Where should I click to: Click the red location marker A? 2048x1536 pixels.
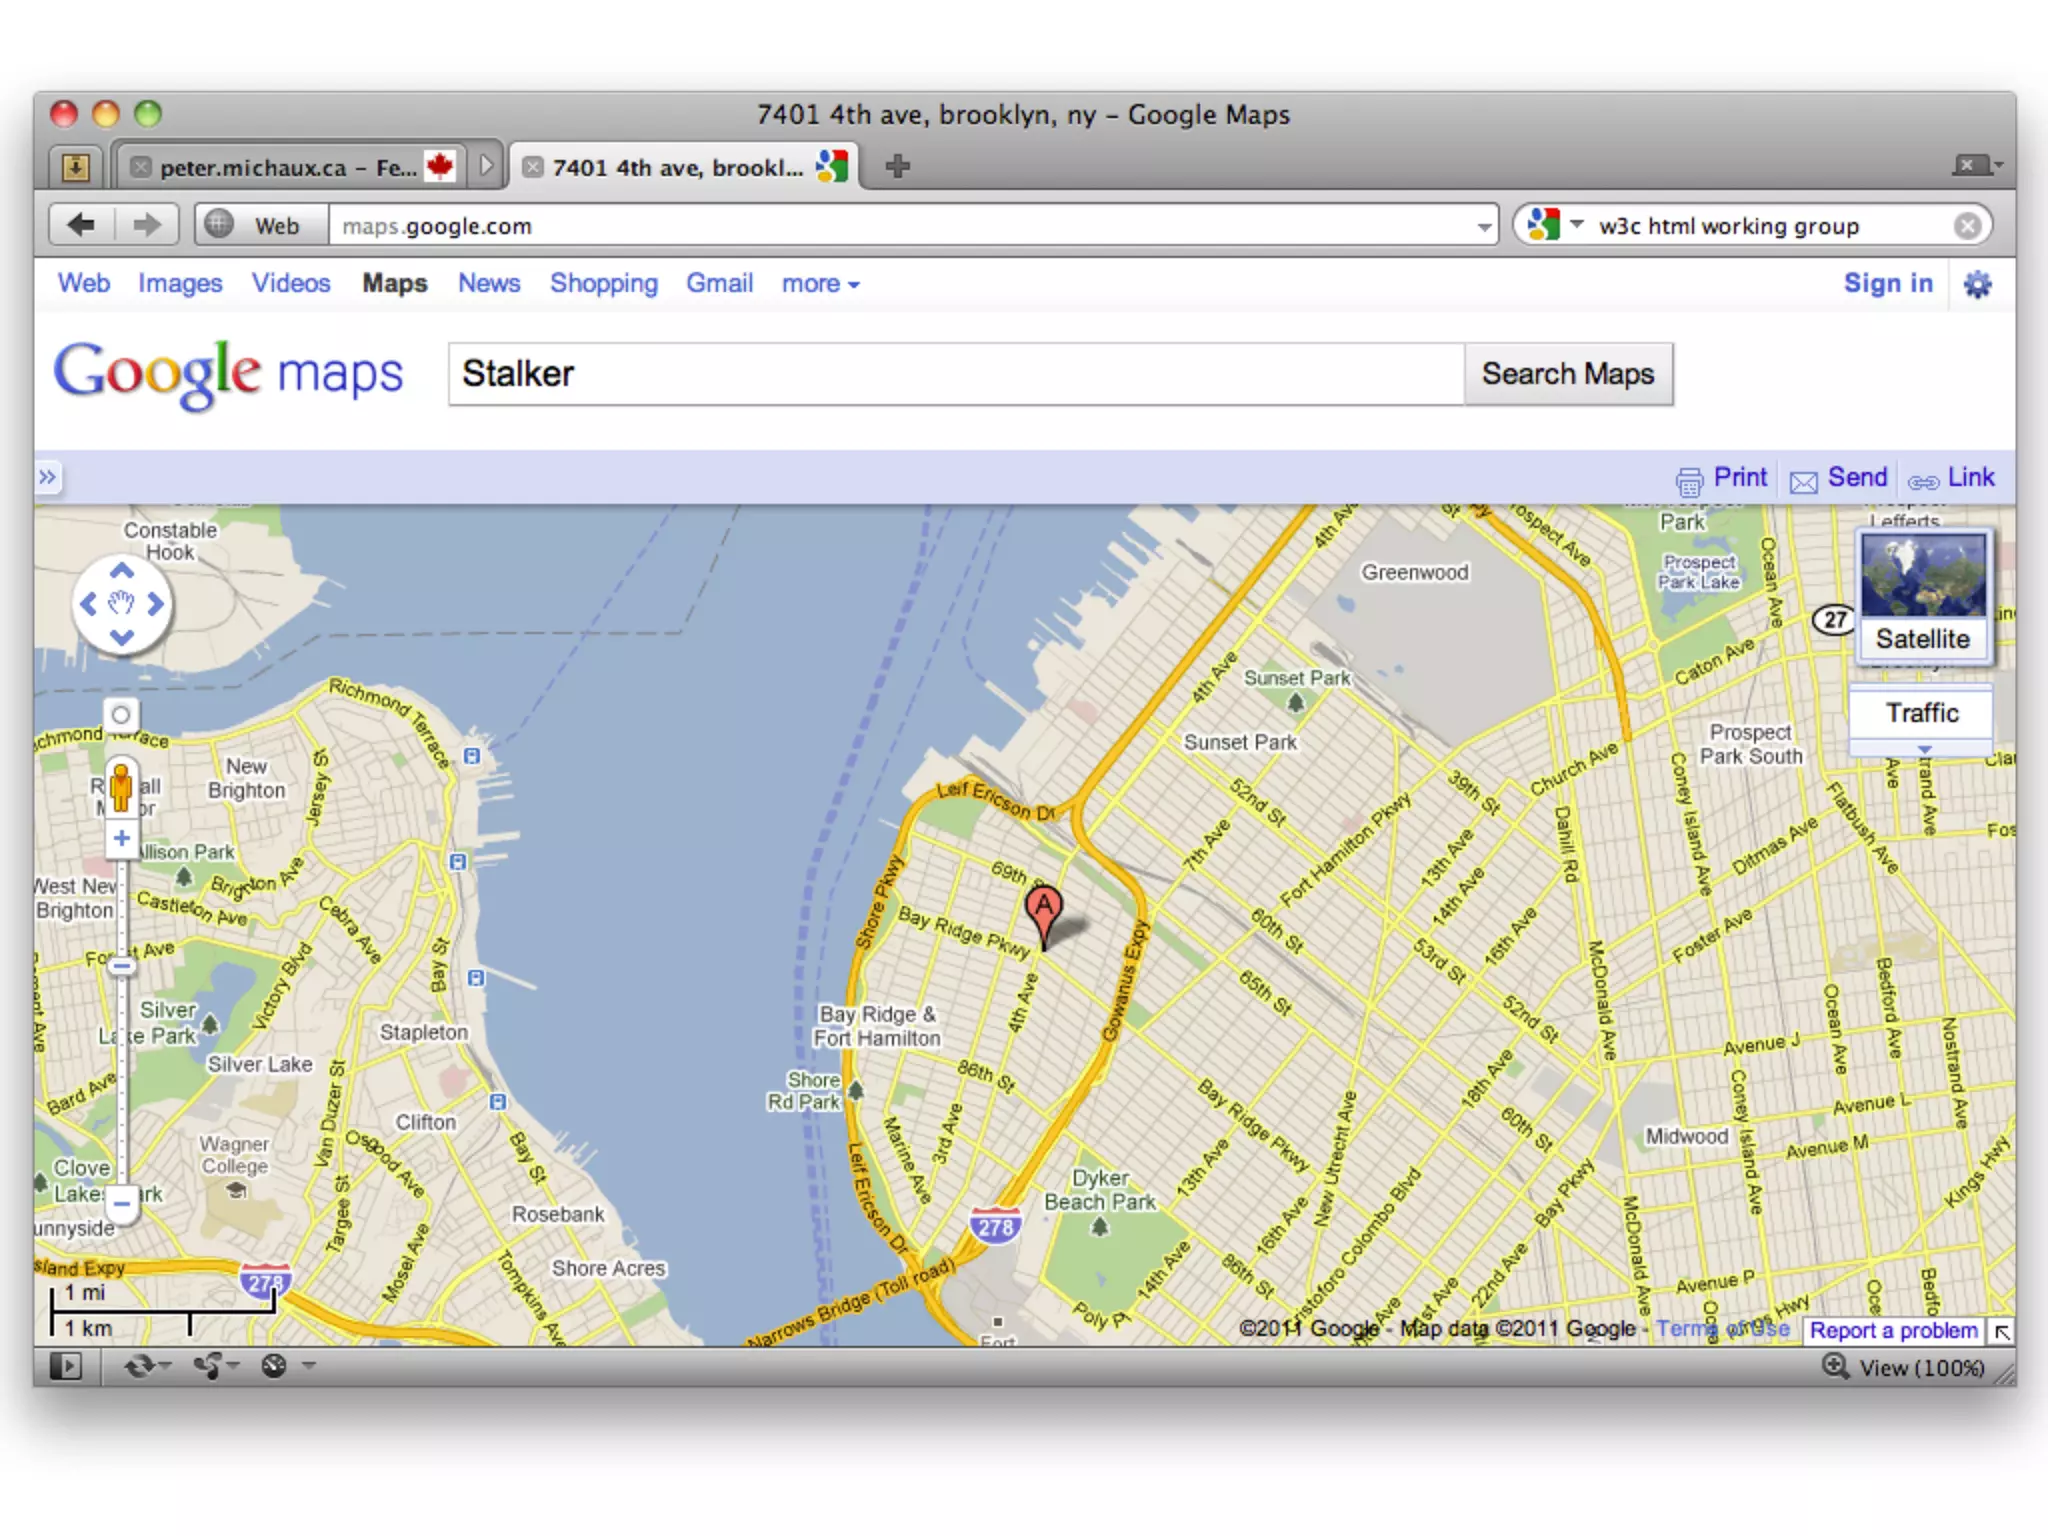pyautogui.click(x=1043, y=908)
